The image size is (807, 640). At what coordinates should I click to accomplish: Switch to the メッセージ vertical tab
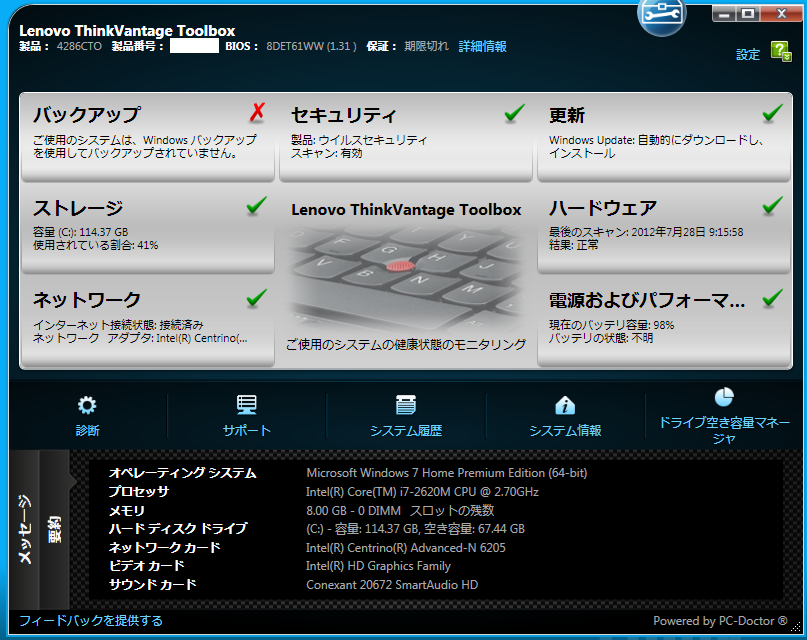point(24,529)
